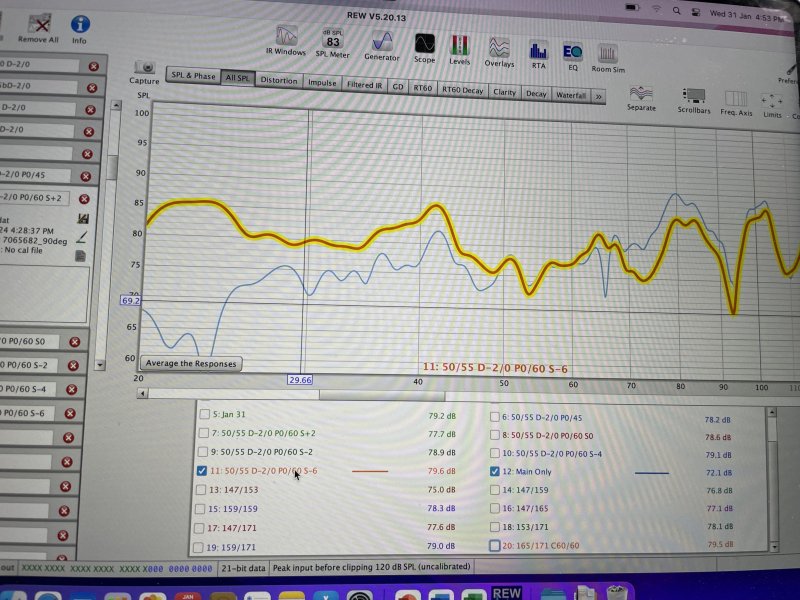Expand more graph tabs with the » button
Screen dimensions: 800x600
pos(598,96)
